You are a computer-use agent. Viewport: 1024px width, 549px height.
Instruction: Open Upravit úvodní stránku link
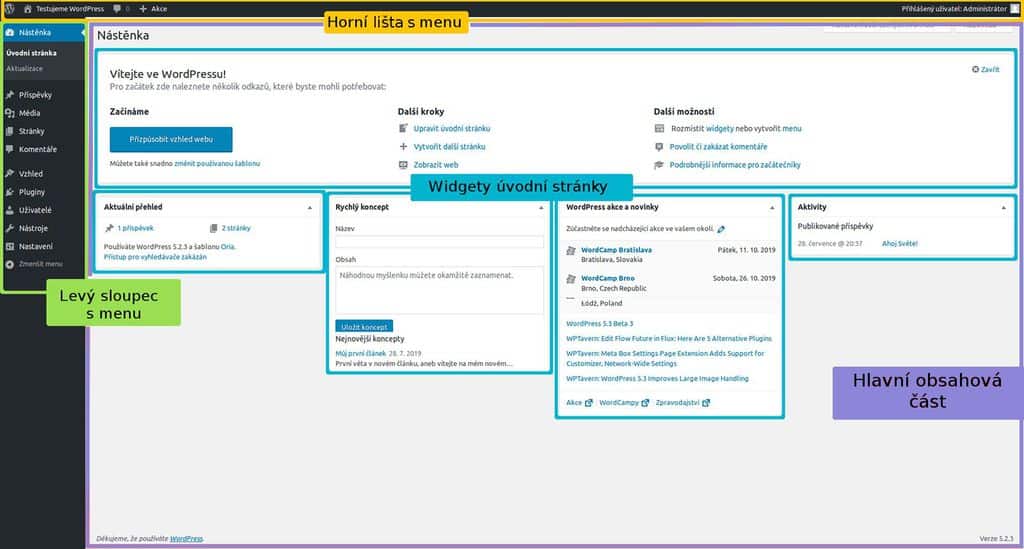[452, 129]
